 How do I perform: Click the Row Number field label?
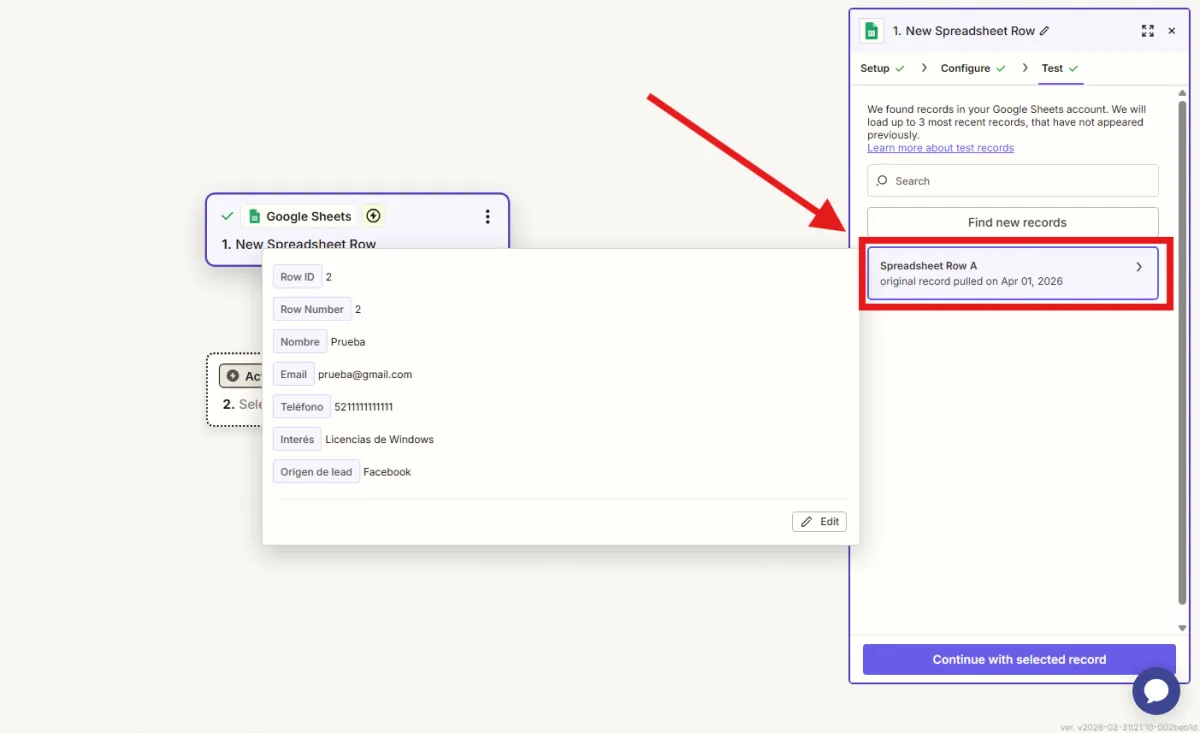click(x=312, y=309)
